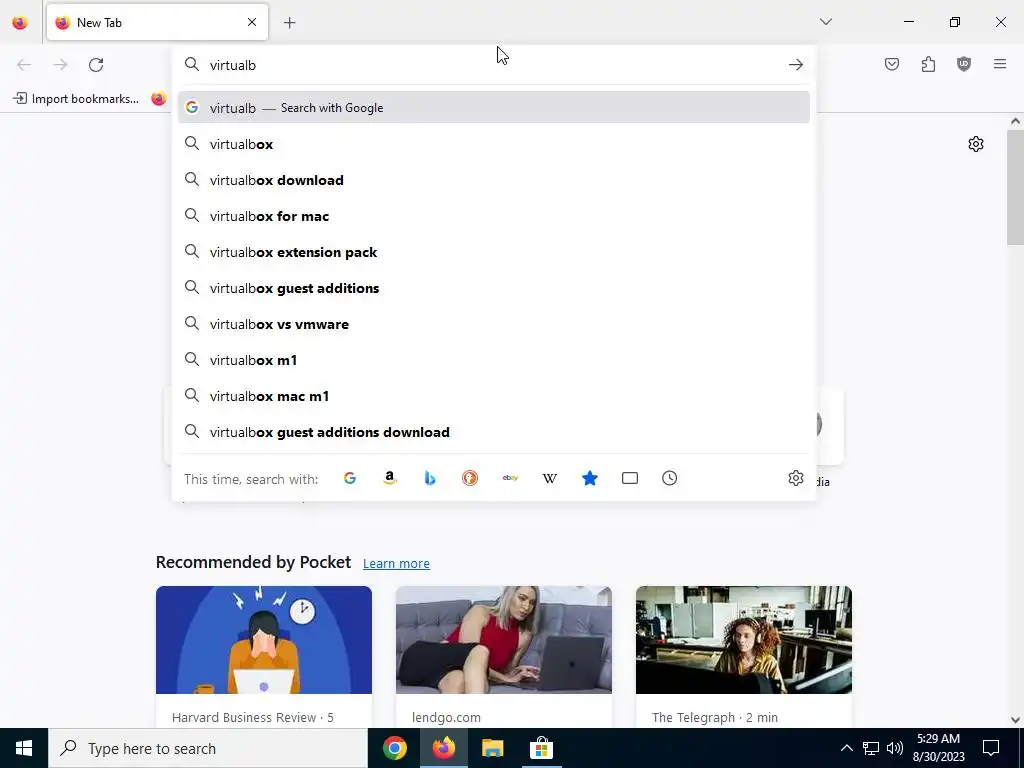Search this time with Google icon
Screen dimensions: 1024x768
point(350,478)
